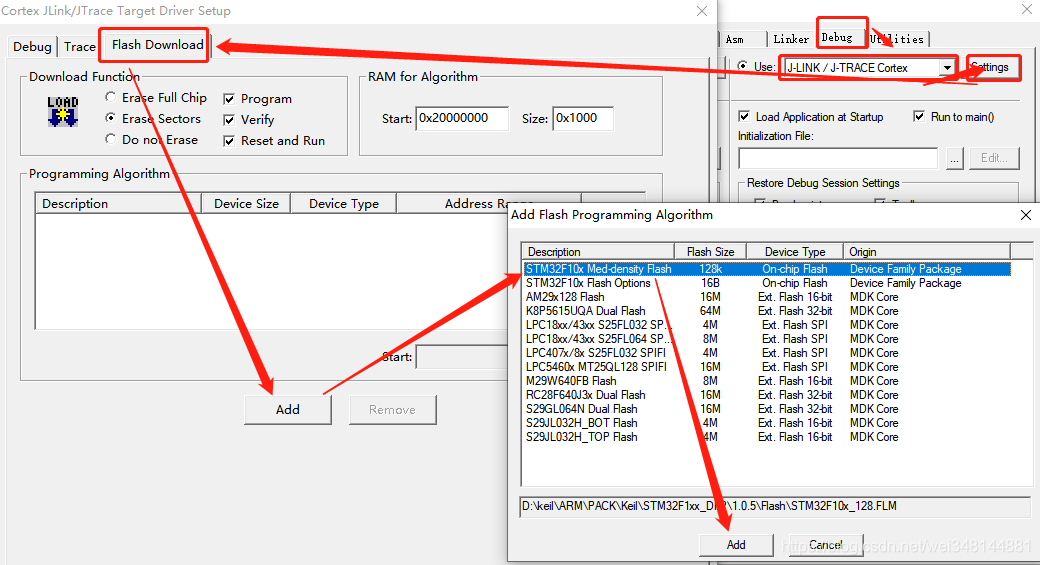Click the LOAD download function icon

click(63, 111)
